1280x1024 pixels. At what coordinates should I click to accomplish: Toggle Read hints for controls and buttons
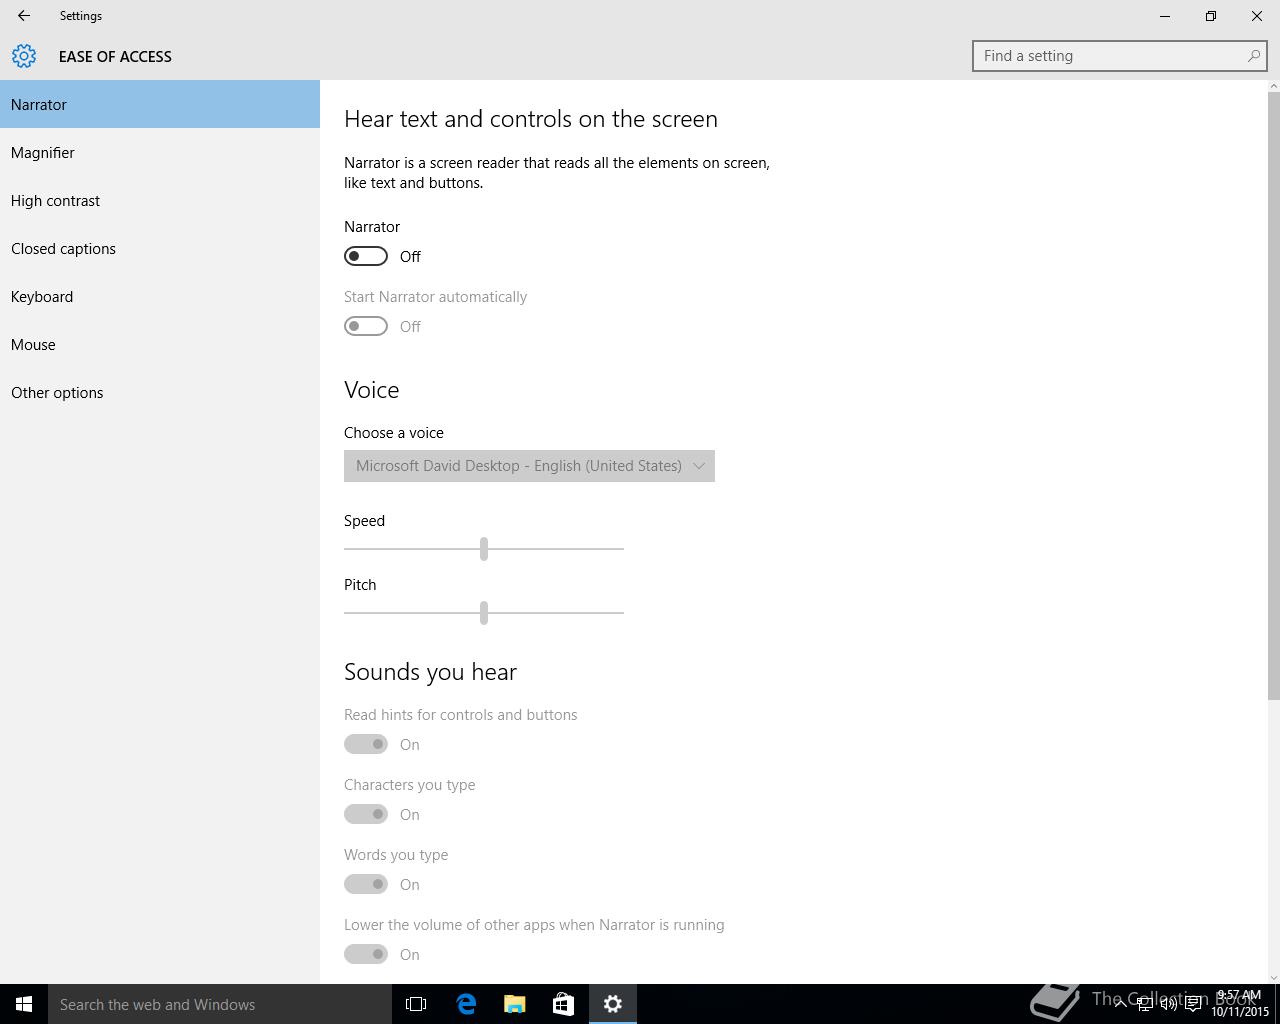coord(366,744)
